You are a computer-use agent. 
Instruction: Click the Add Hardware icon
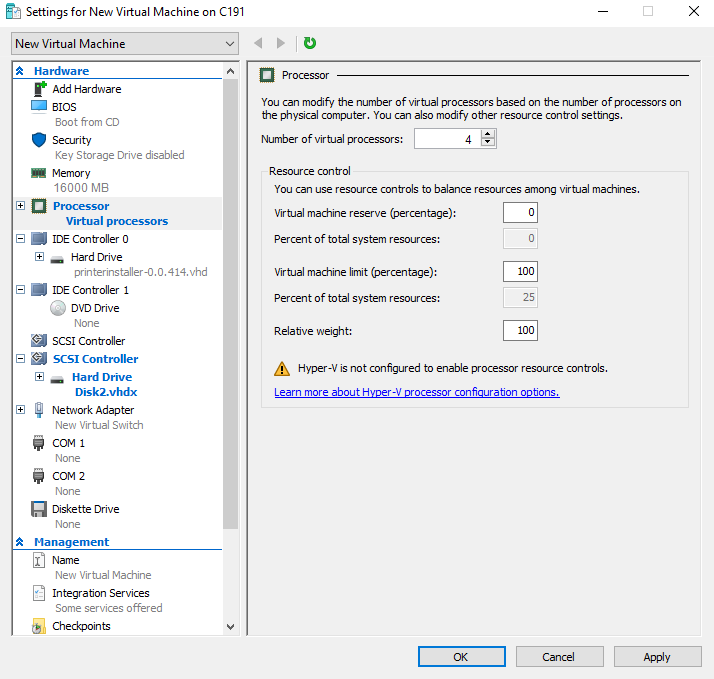click(x=40, y=89)
